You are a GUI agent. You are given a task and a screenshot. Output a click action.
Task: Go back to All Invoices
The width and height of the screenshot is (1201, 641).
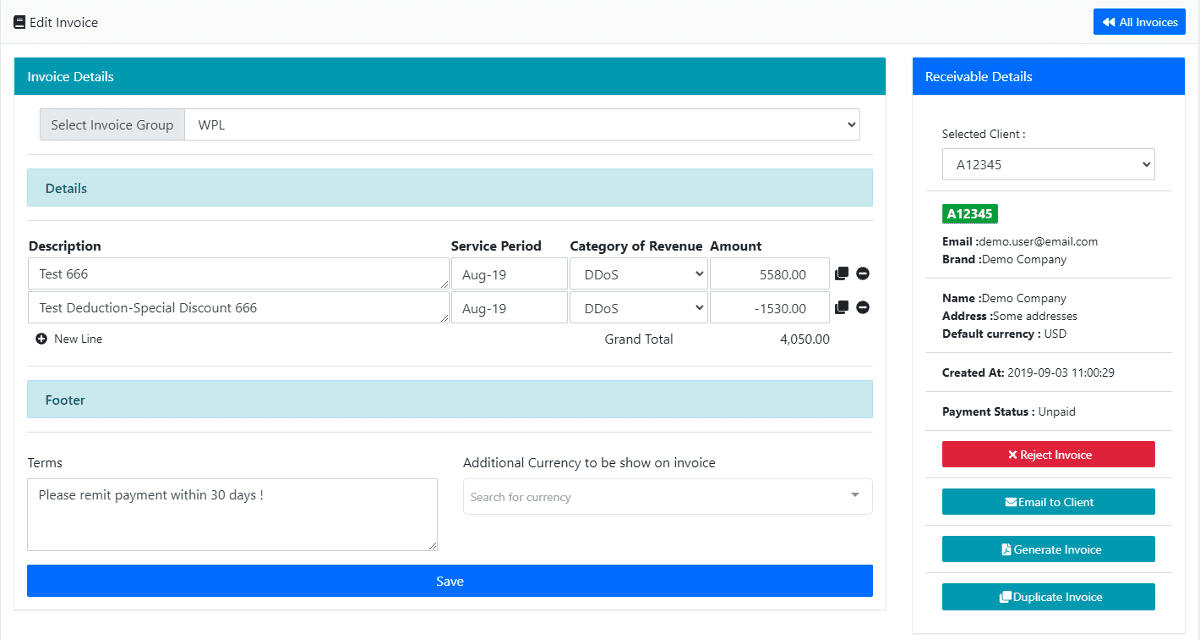tap(1139, 22)
